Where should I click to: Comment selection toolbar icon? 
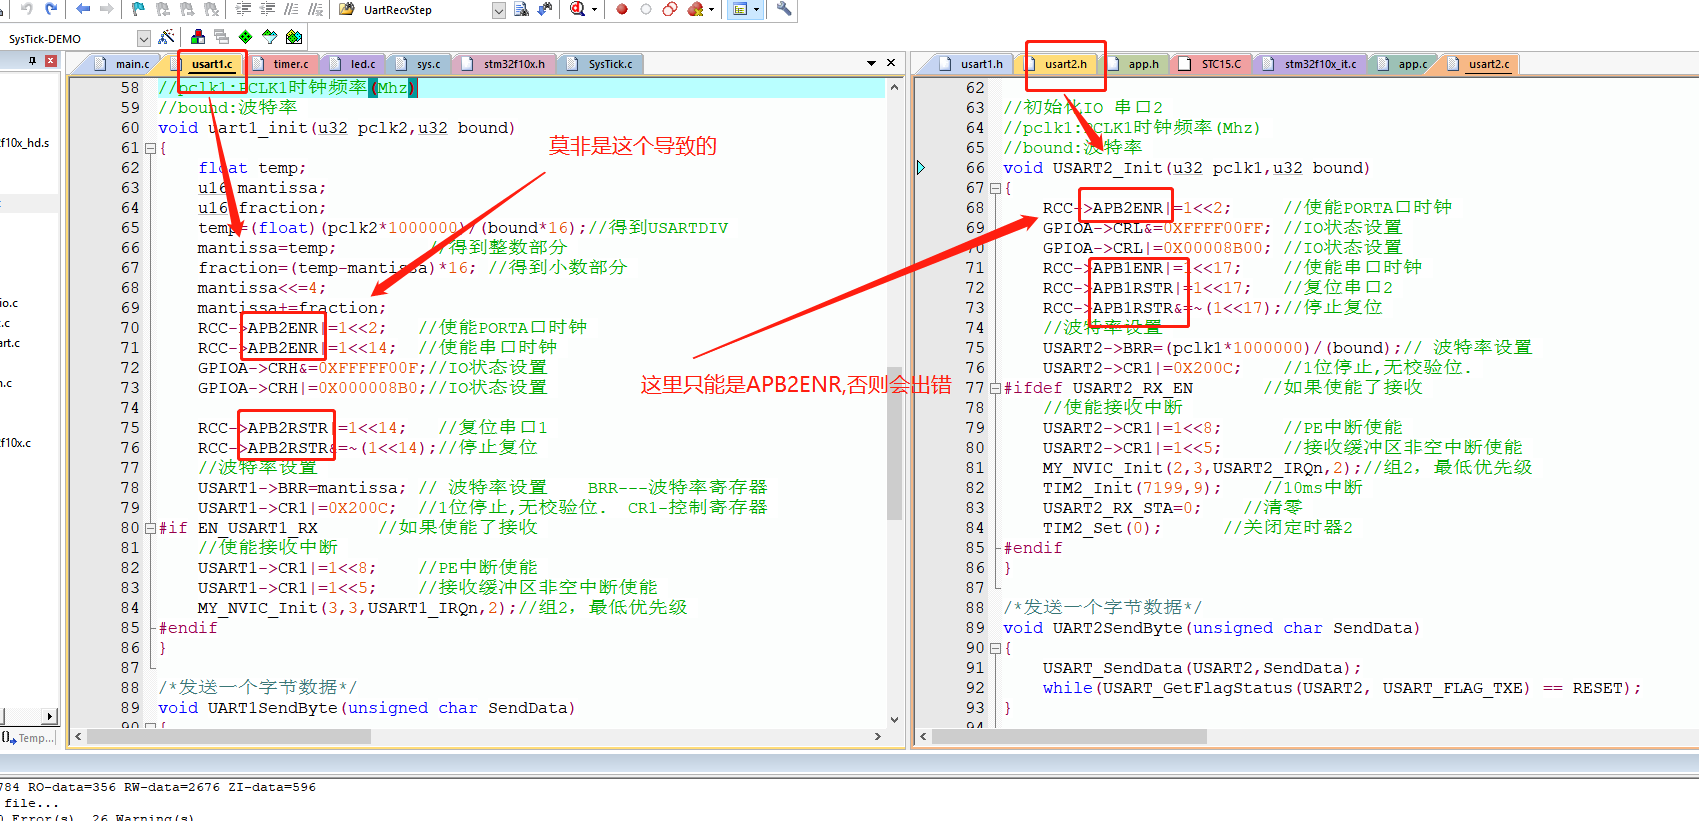(x=291, y=9)
